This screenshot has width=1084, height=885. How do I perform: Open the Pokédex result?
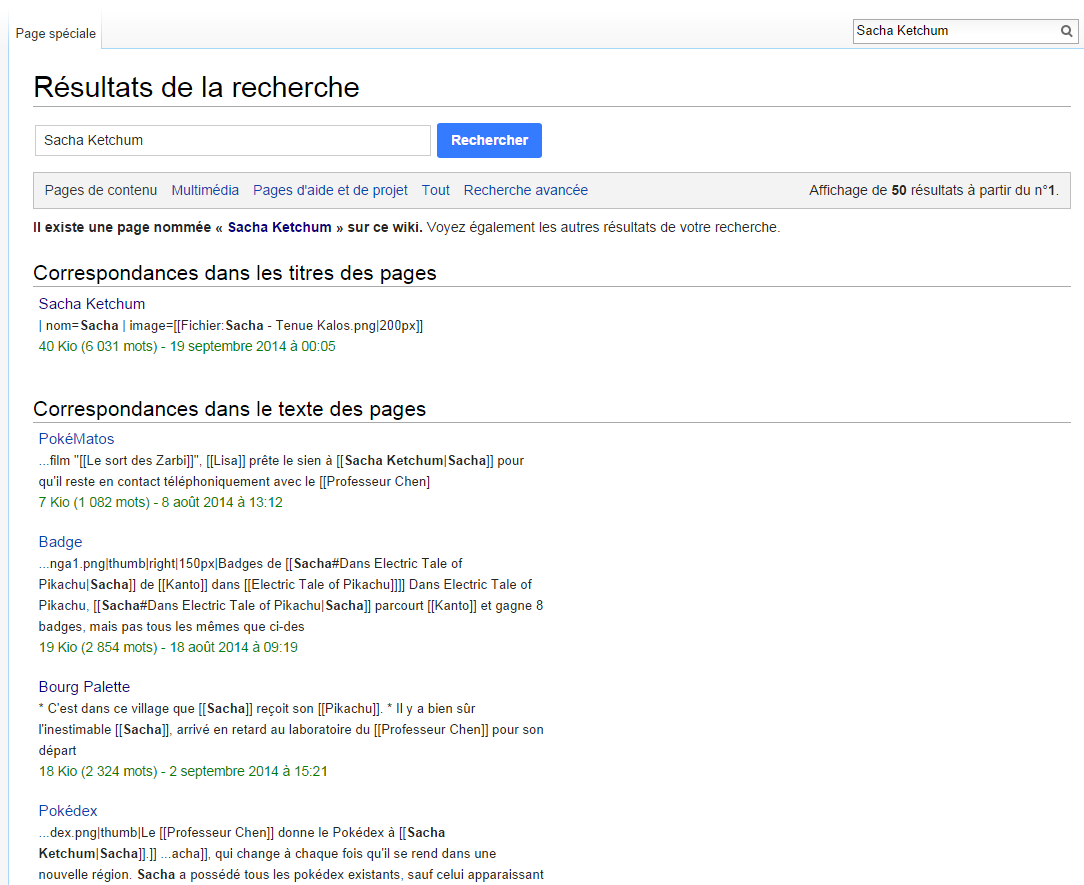pyautogui.click(x=68, y=811)
